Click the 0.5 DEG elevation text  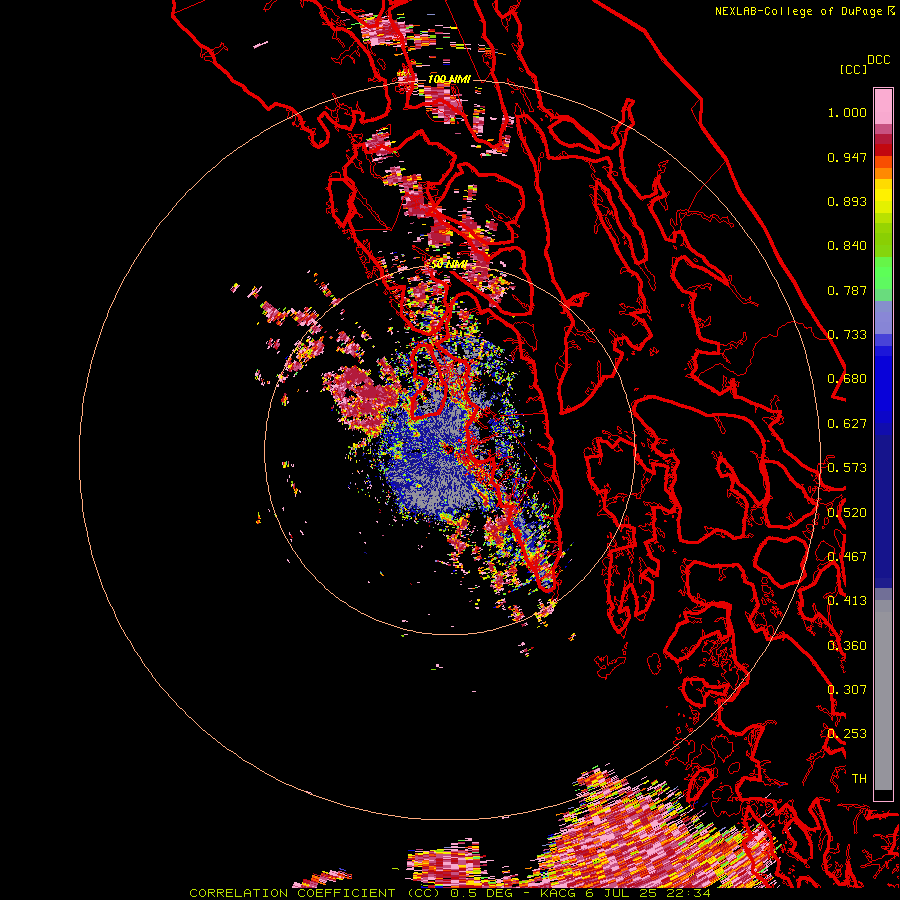[x=481, y=893]
